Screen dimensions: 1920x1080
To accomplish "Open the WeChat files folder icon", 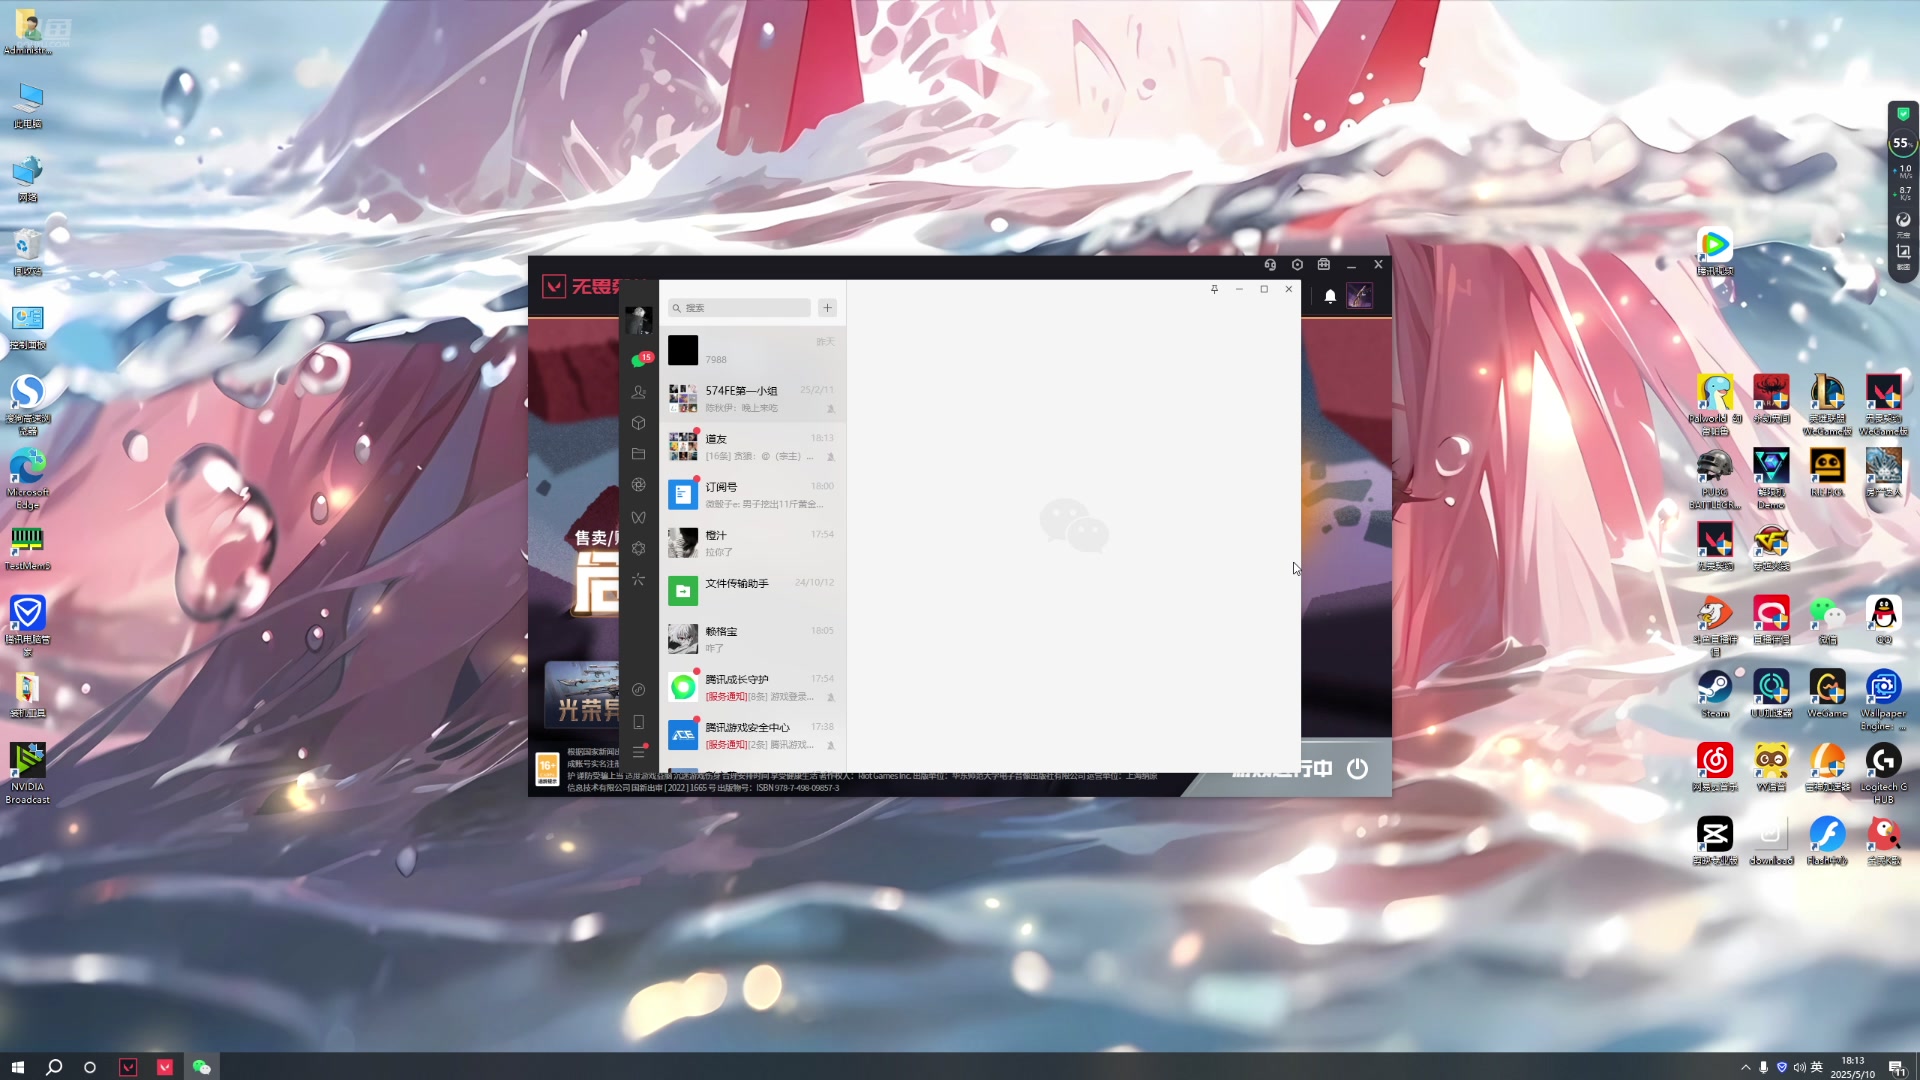I will (x=639, y=454).
